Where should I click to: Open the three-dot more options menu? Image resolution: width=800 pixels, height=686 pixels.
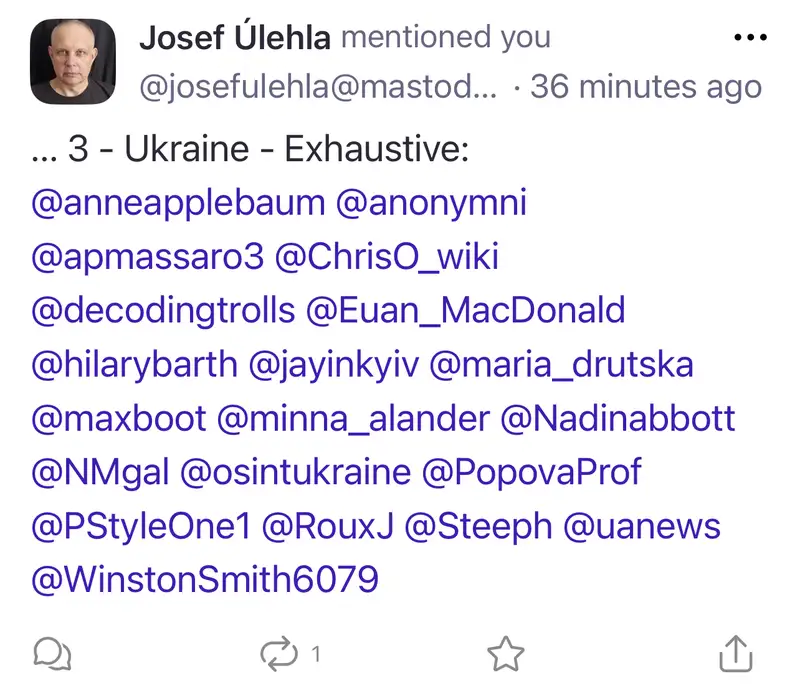point(749,39)
